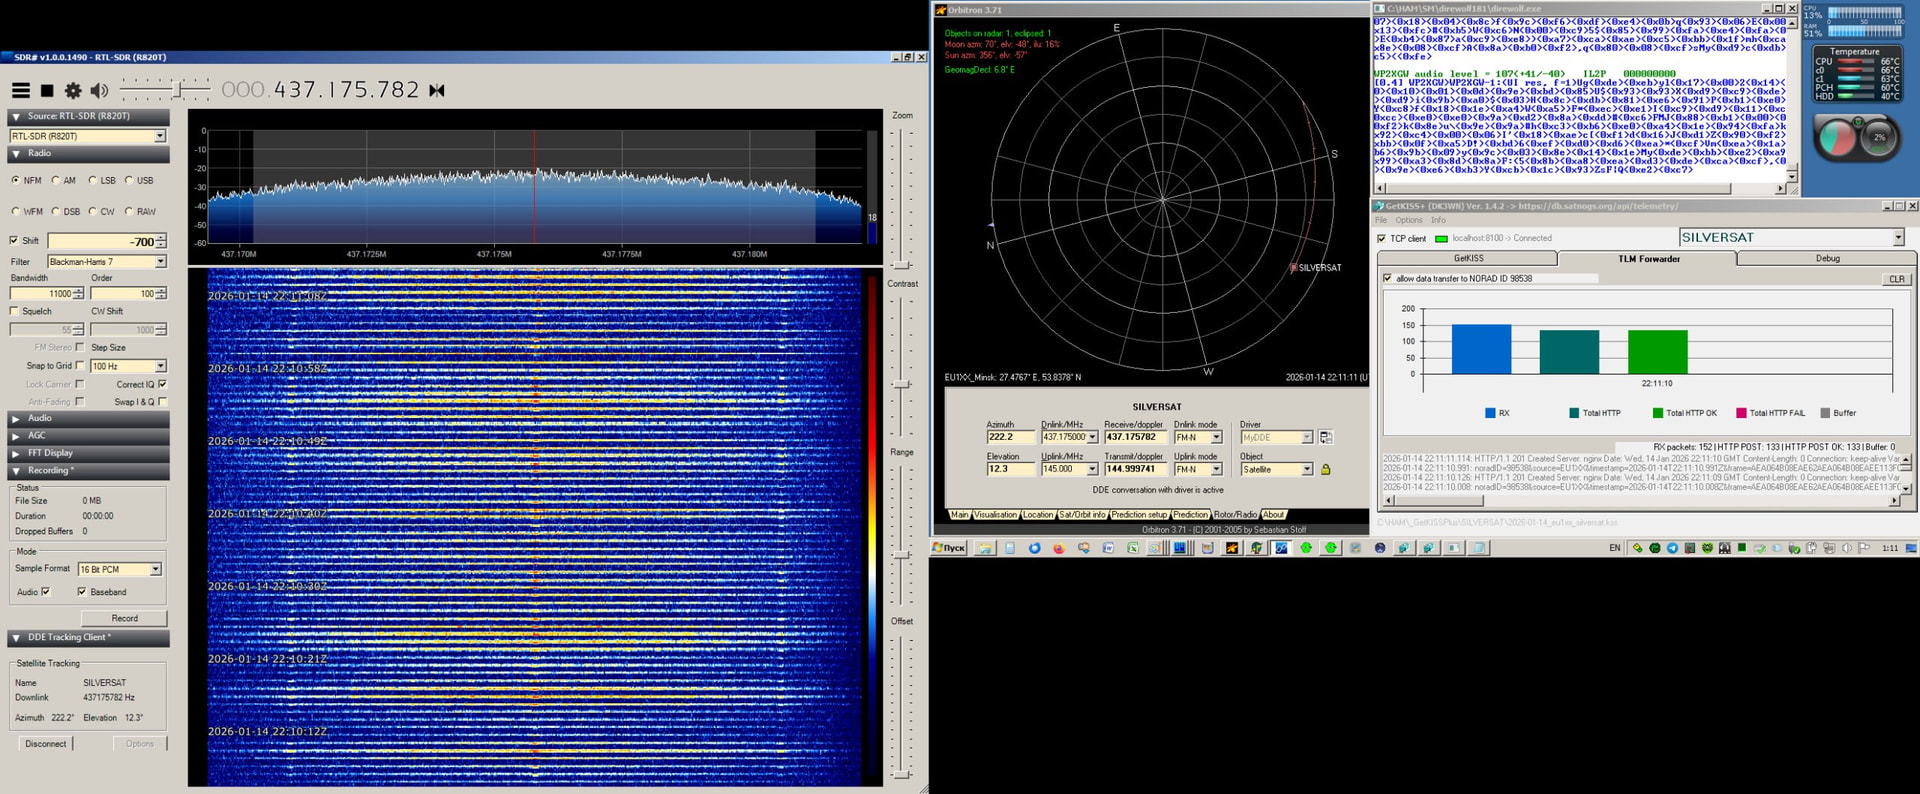Stop the SDR radio playback
The image size is (1920, 794).
47,90
